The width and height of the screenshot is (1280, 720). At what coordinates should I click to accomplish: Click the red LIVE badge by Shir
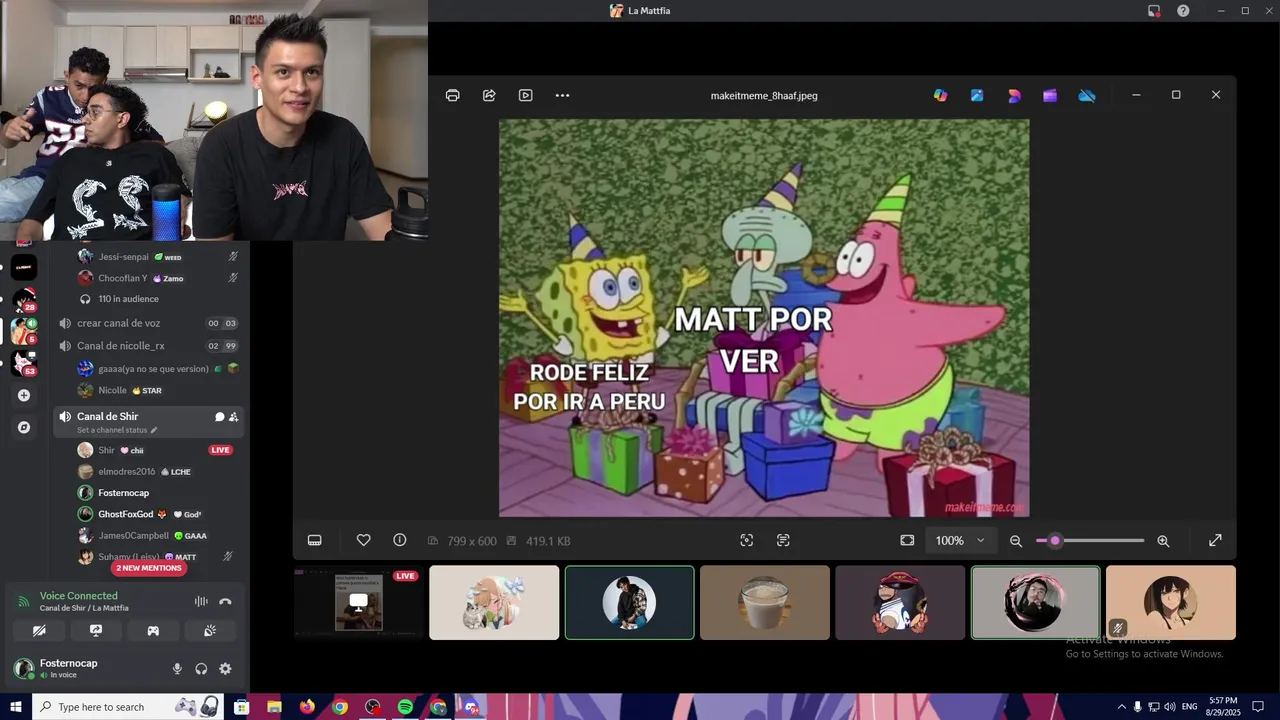pos(220,450)
